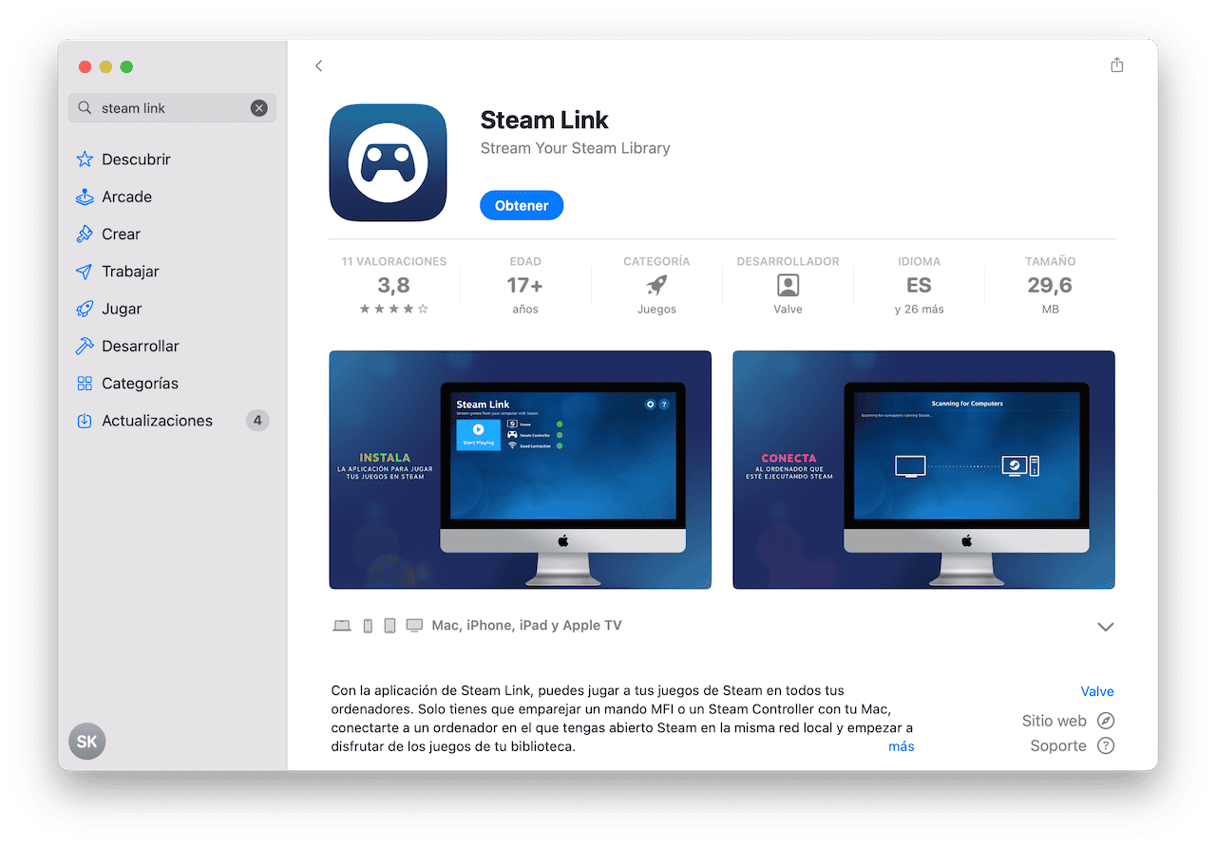
Task: Select the Jugar rocket icon
Action: (85, 309)
